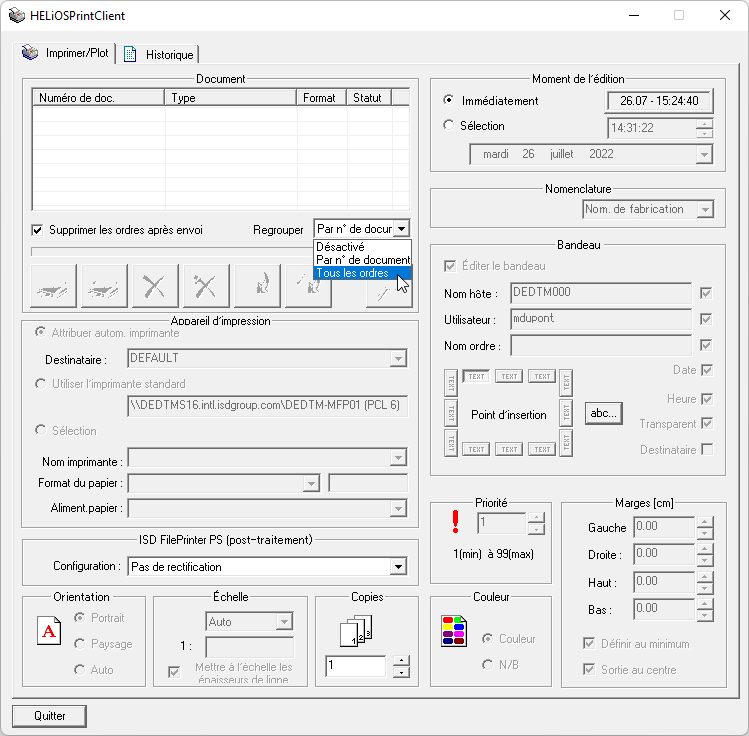
Task: Switch to the Imprimer/Plot tab
Action: [x=65, y=53]
